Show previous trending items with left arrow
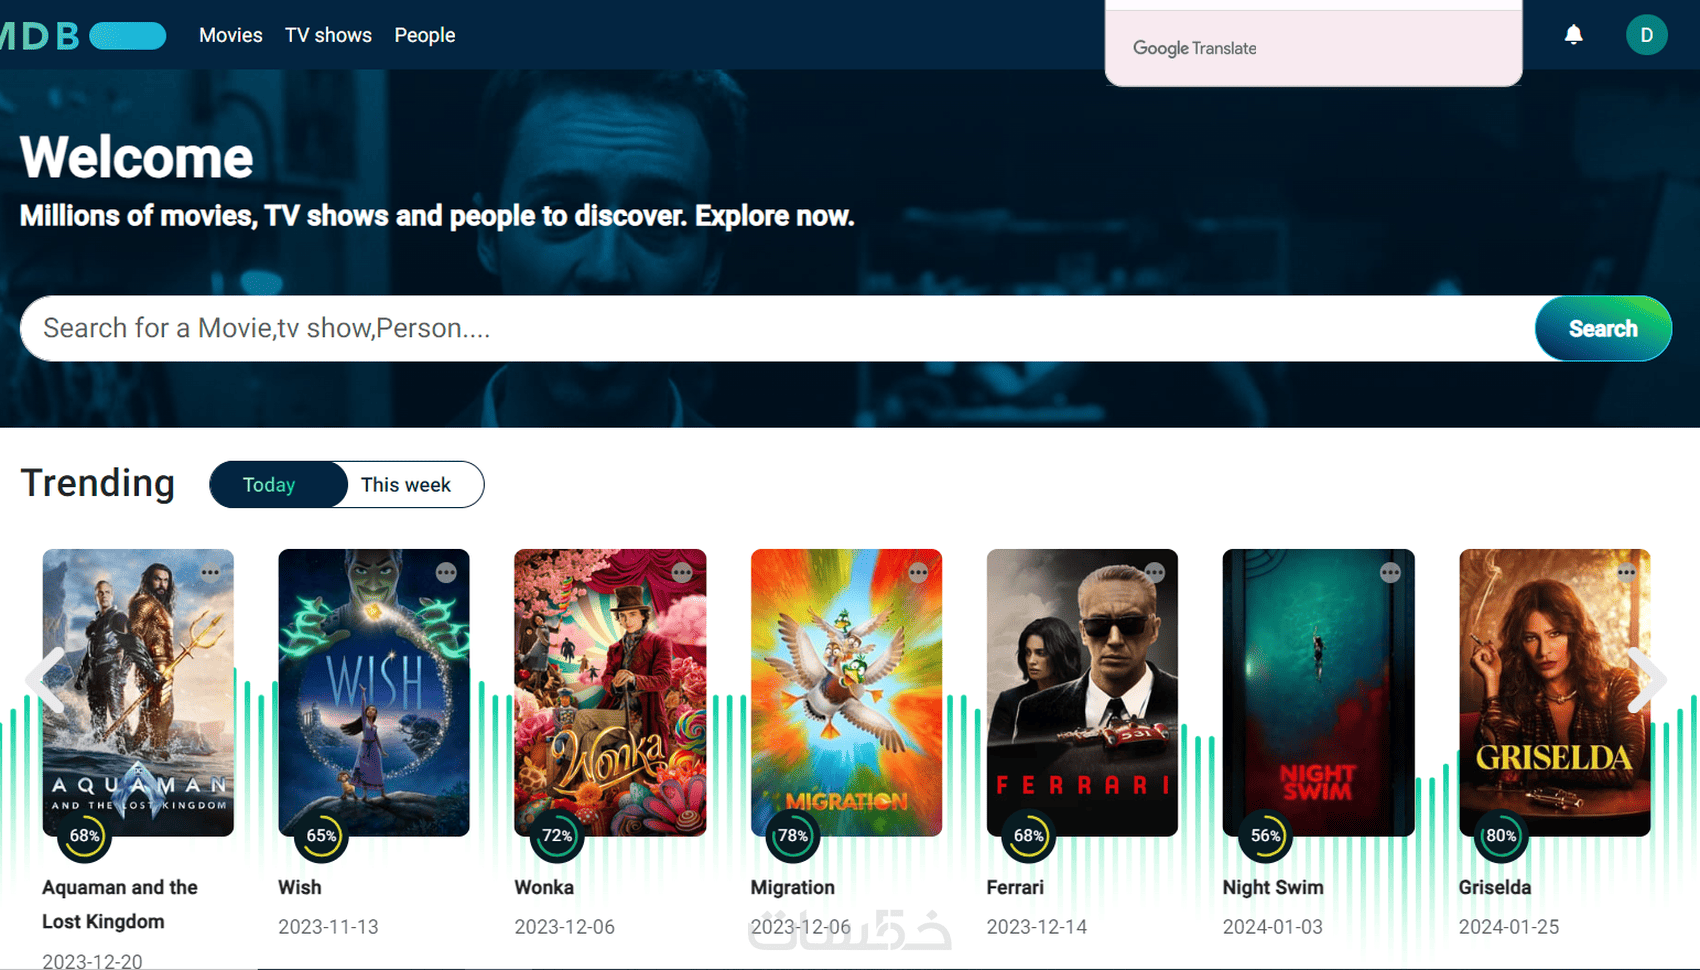The image size is (1700, 970). (46, 680)
